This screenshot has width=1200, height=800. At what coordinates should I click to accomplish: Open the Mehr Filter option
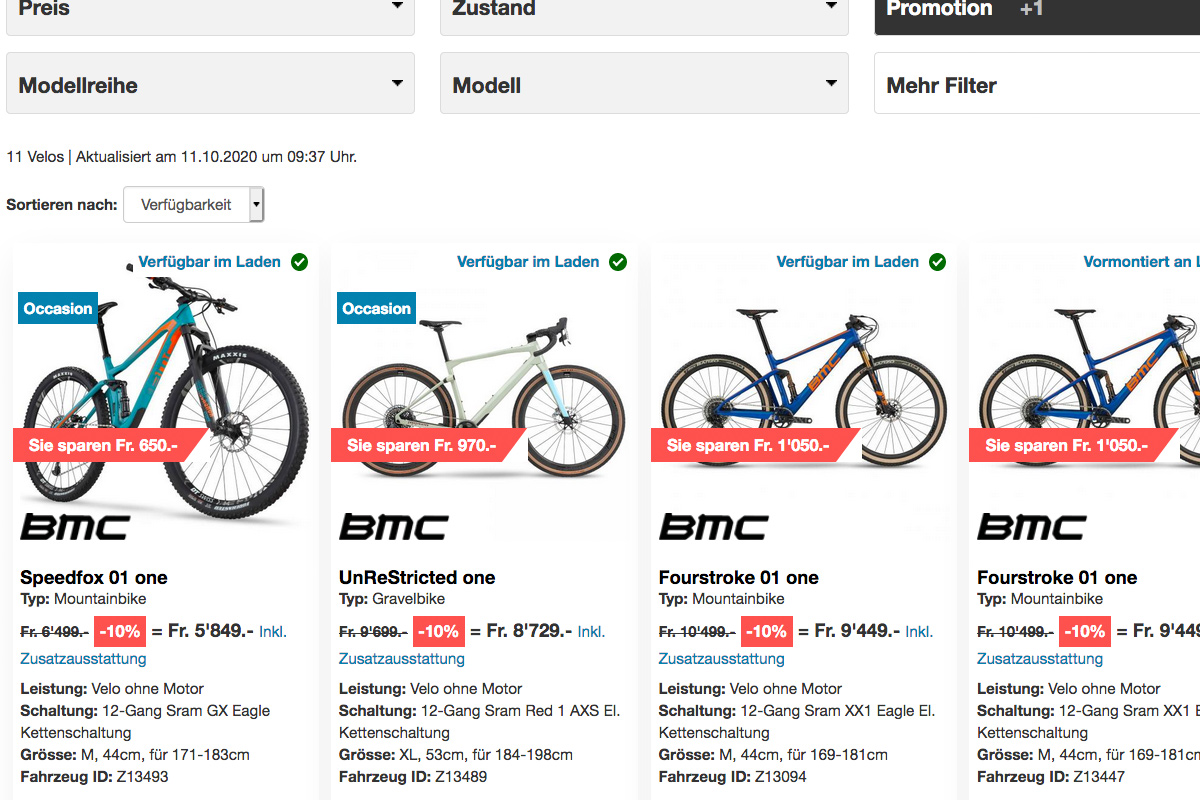point(1037,85)
